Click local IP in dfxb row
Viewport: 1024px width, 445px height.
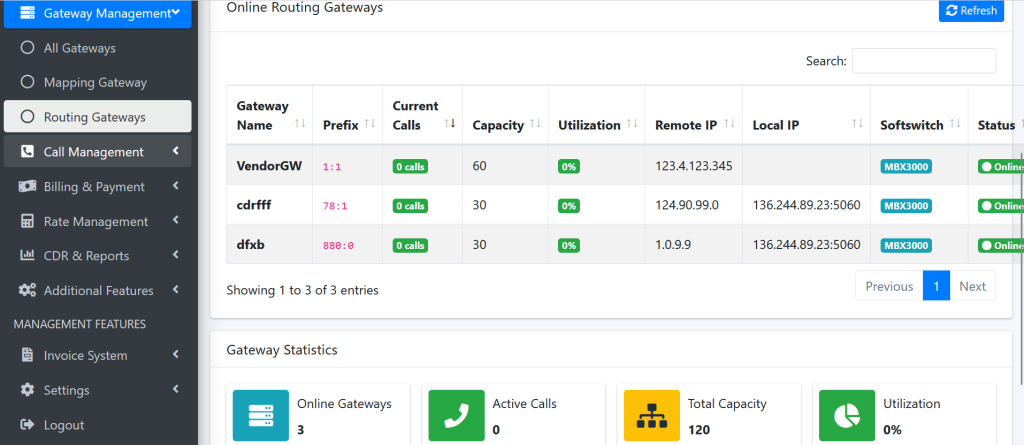(x=807, y=244)
